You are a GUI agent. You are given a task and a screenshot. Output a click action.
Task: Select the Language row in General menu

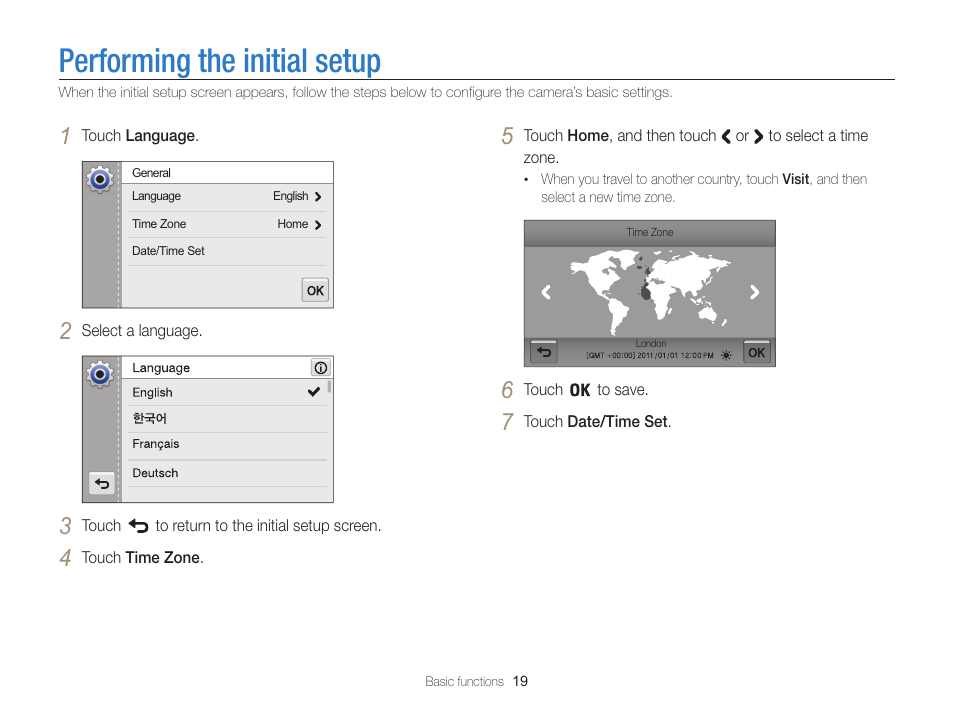point(227,197)
